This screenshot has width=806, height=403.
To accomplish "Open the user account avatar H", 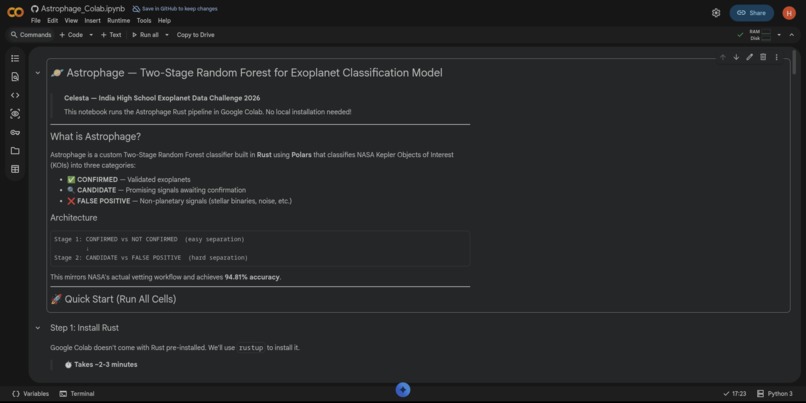I will pos(789,13).
